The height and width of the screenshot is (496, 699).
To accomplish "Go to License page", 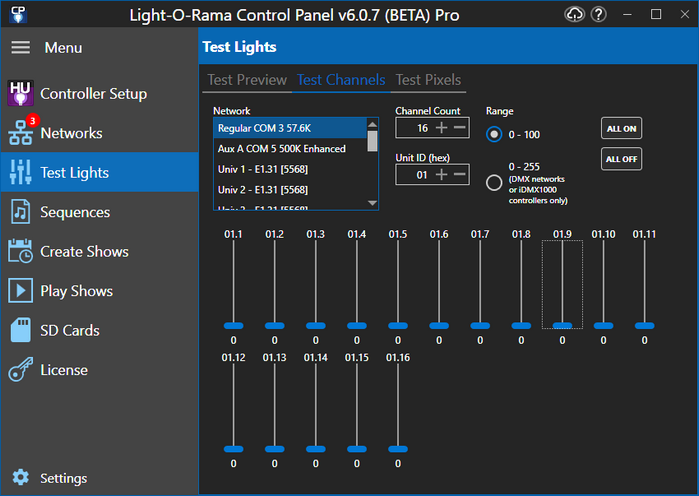I will point(64,370).
